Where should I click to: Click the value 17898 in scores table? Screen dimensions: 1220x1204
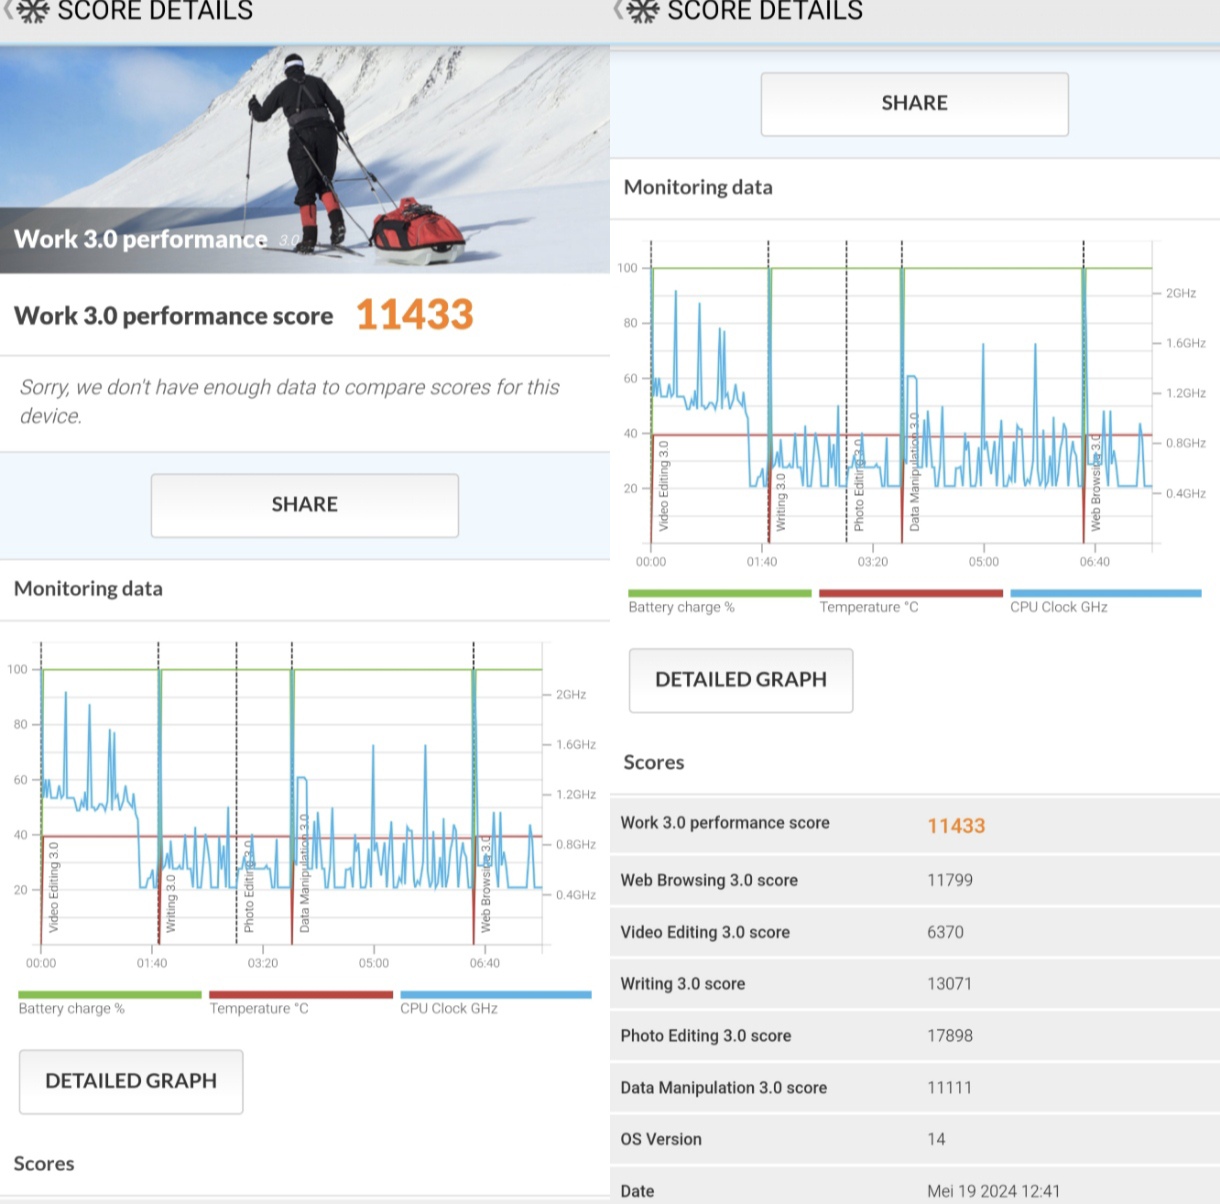tap(950, 1036)
